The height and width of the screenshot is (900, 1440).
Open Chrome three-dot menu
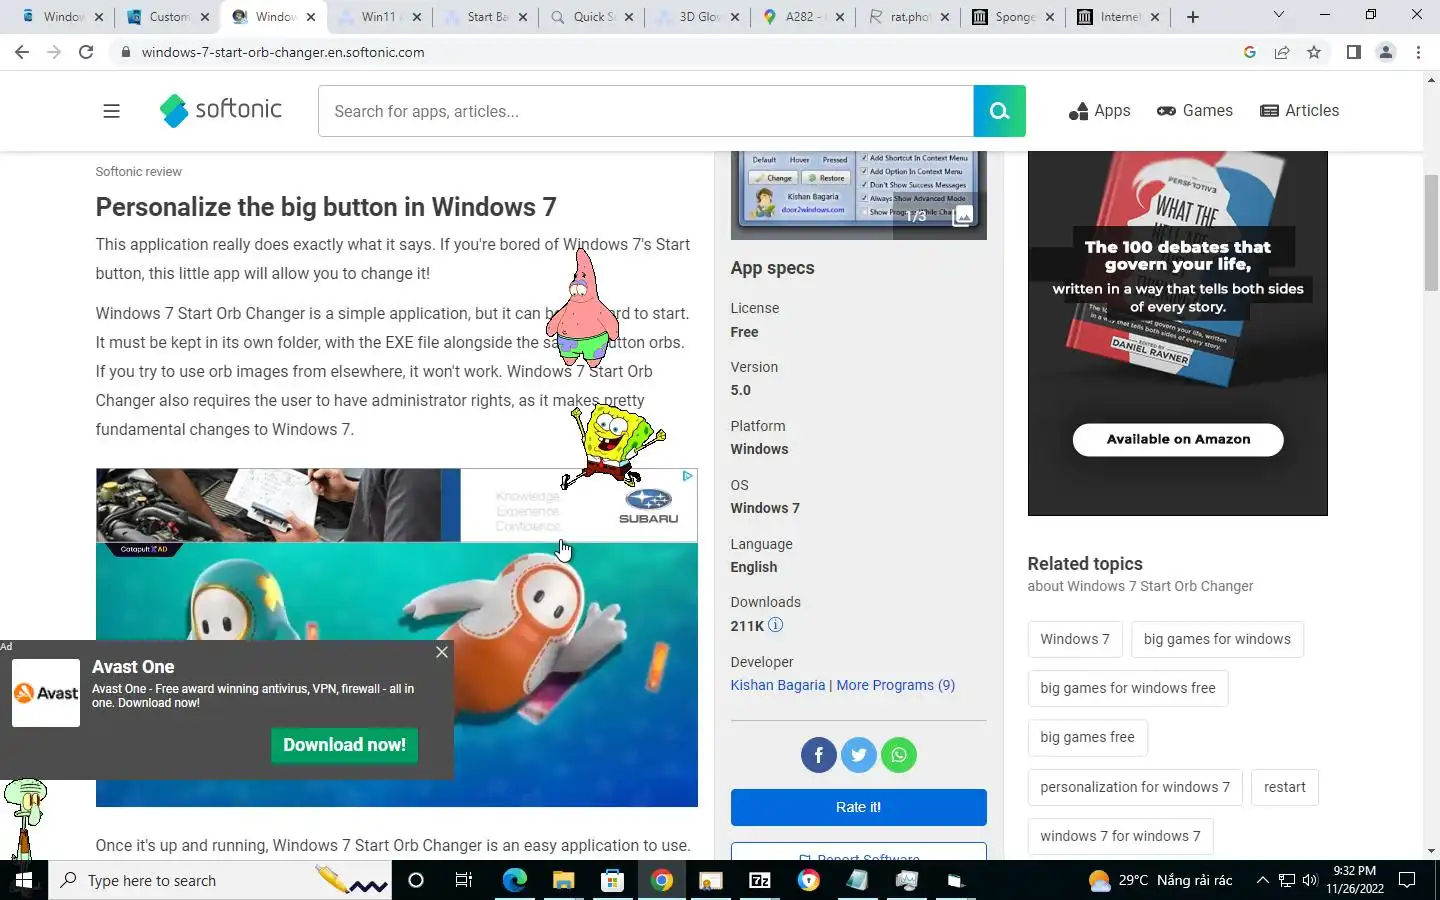1418,52
